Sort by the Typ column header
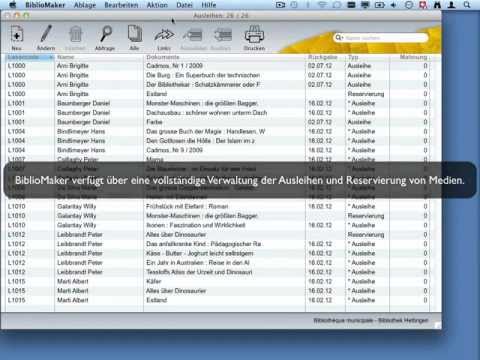 [x=367, y=57]
